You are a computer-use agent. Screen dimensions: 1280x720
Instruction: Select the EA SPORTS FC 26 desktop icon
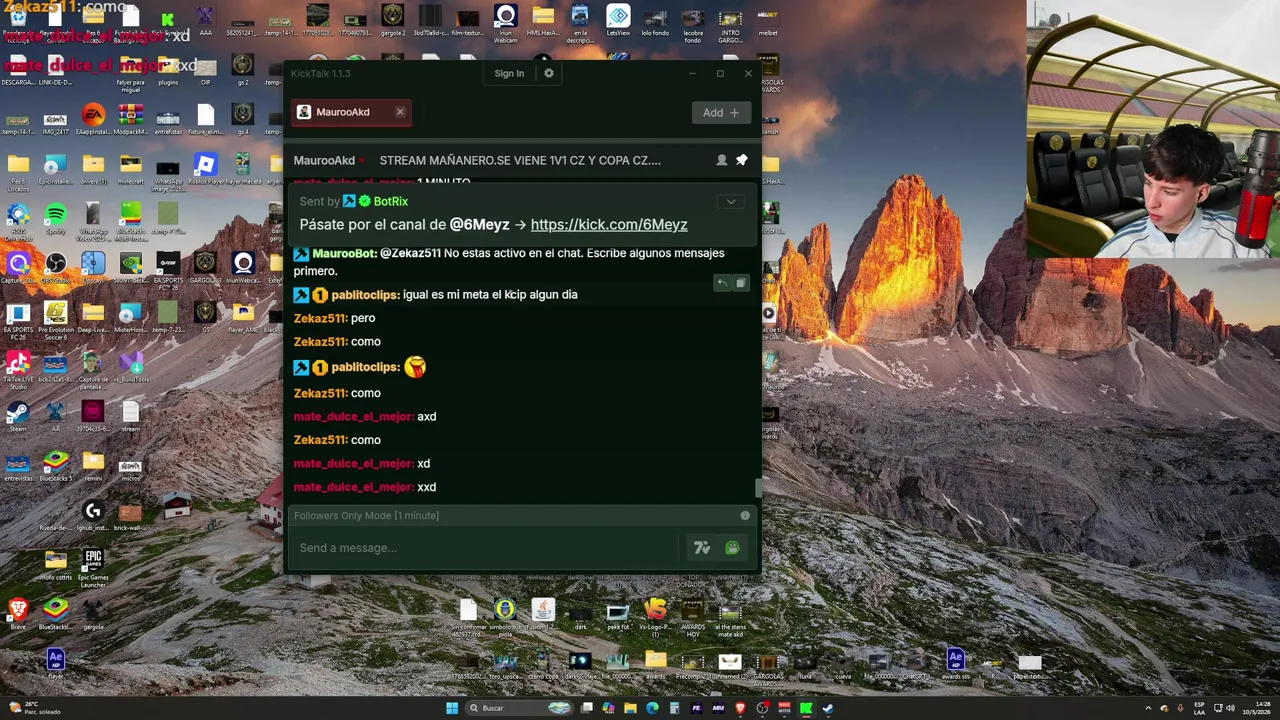coord(18,319)
